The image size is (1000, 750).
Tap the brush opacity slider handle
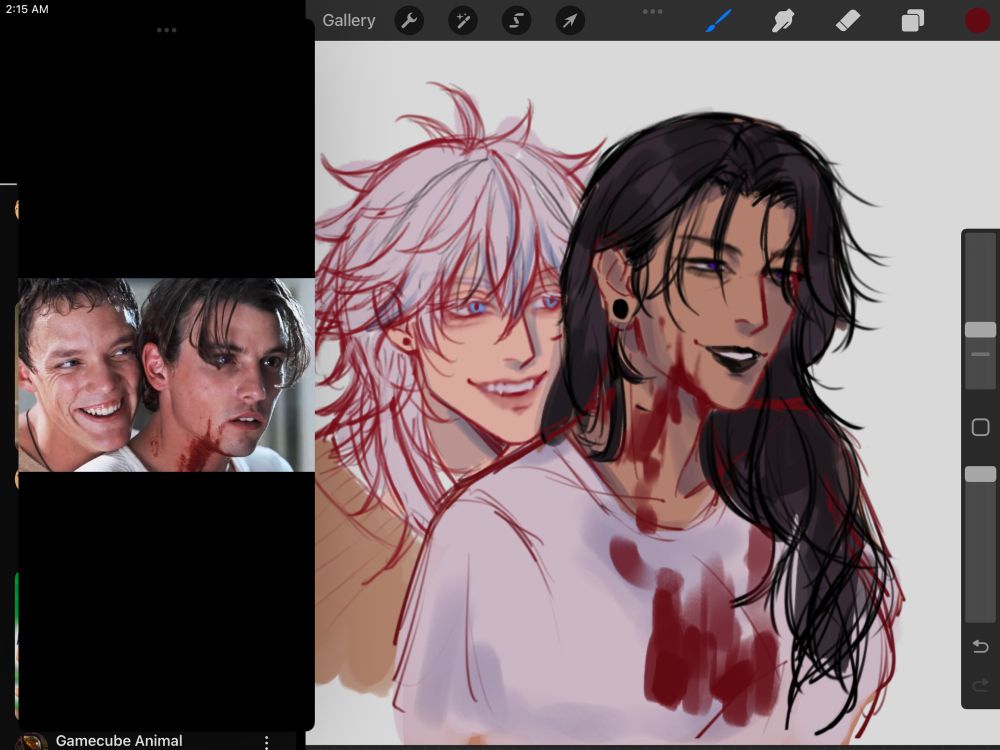pos(980,474)
